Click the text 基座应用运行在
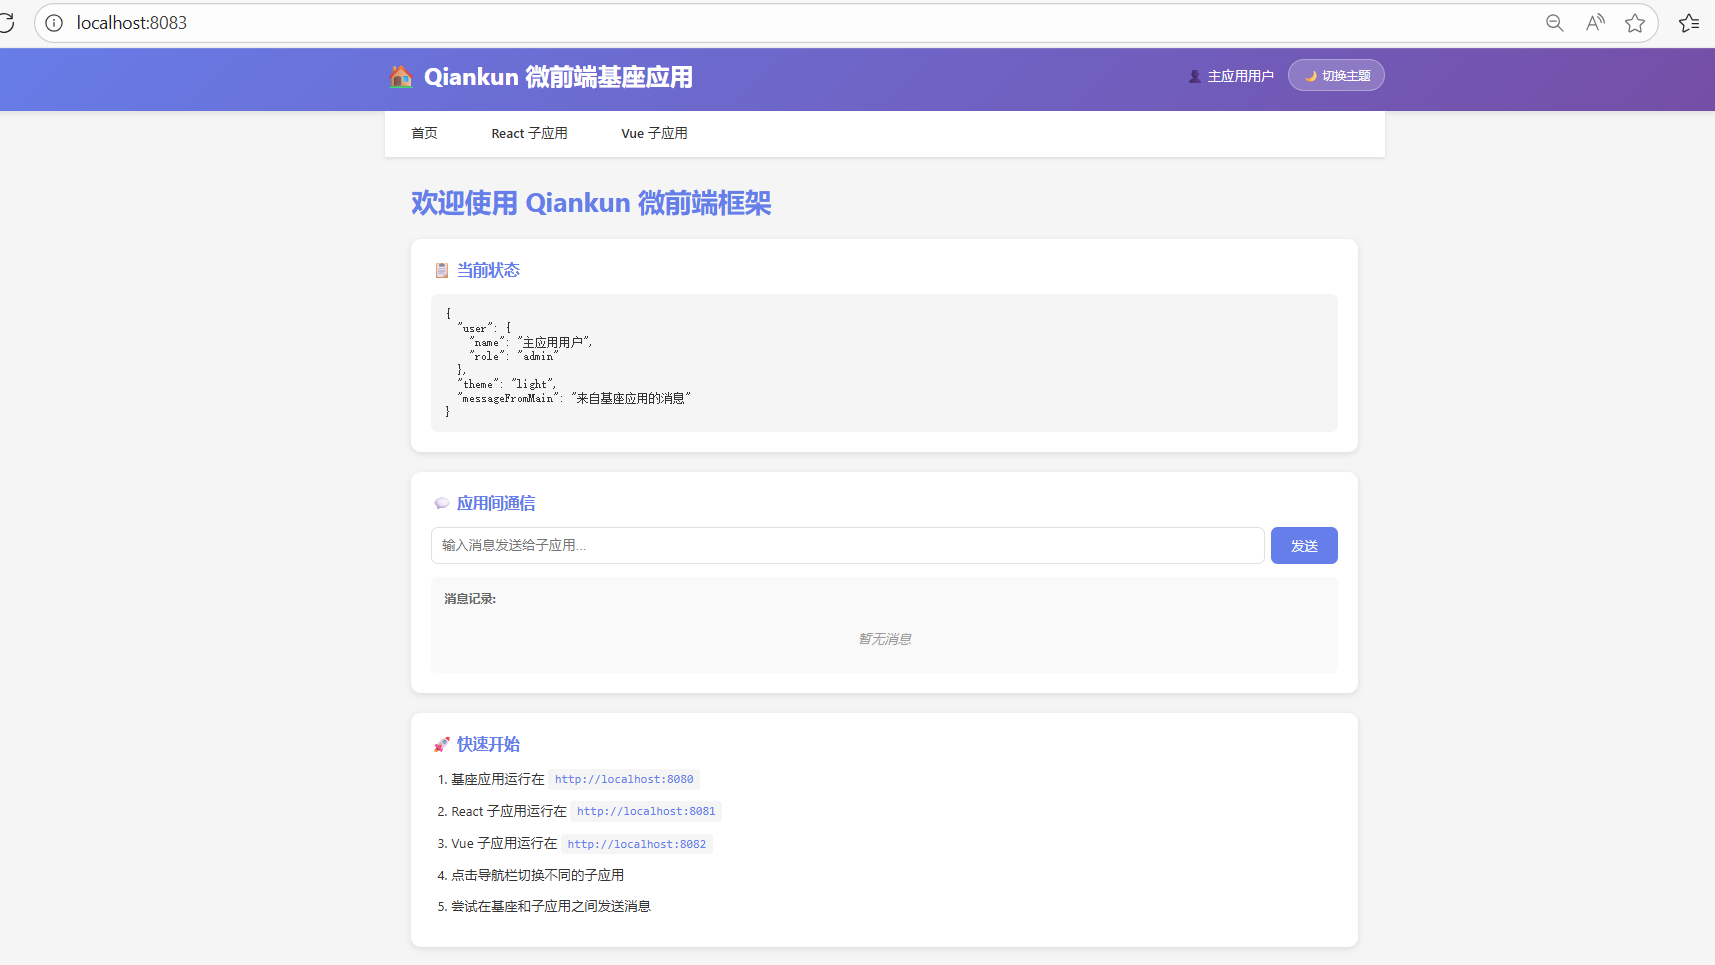The image size is (1715, 965). [497, 779]
